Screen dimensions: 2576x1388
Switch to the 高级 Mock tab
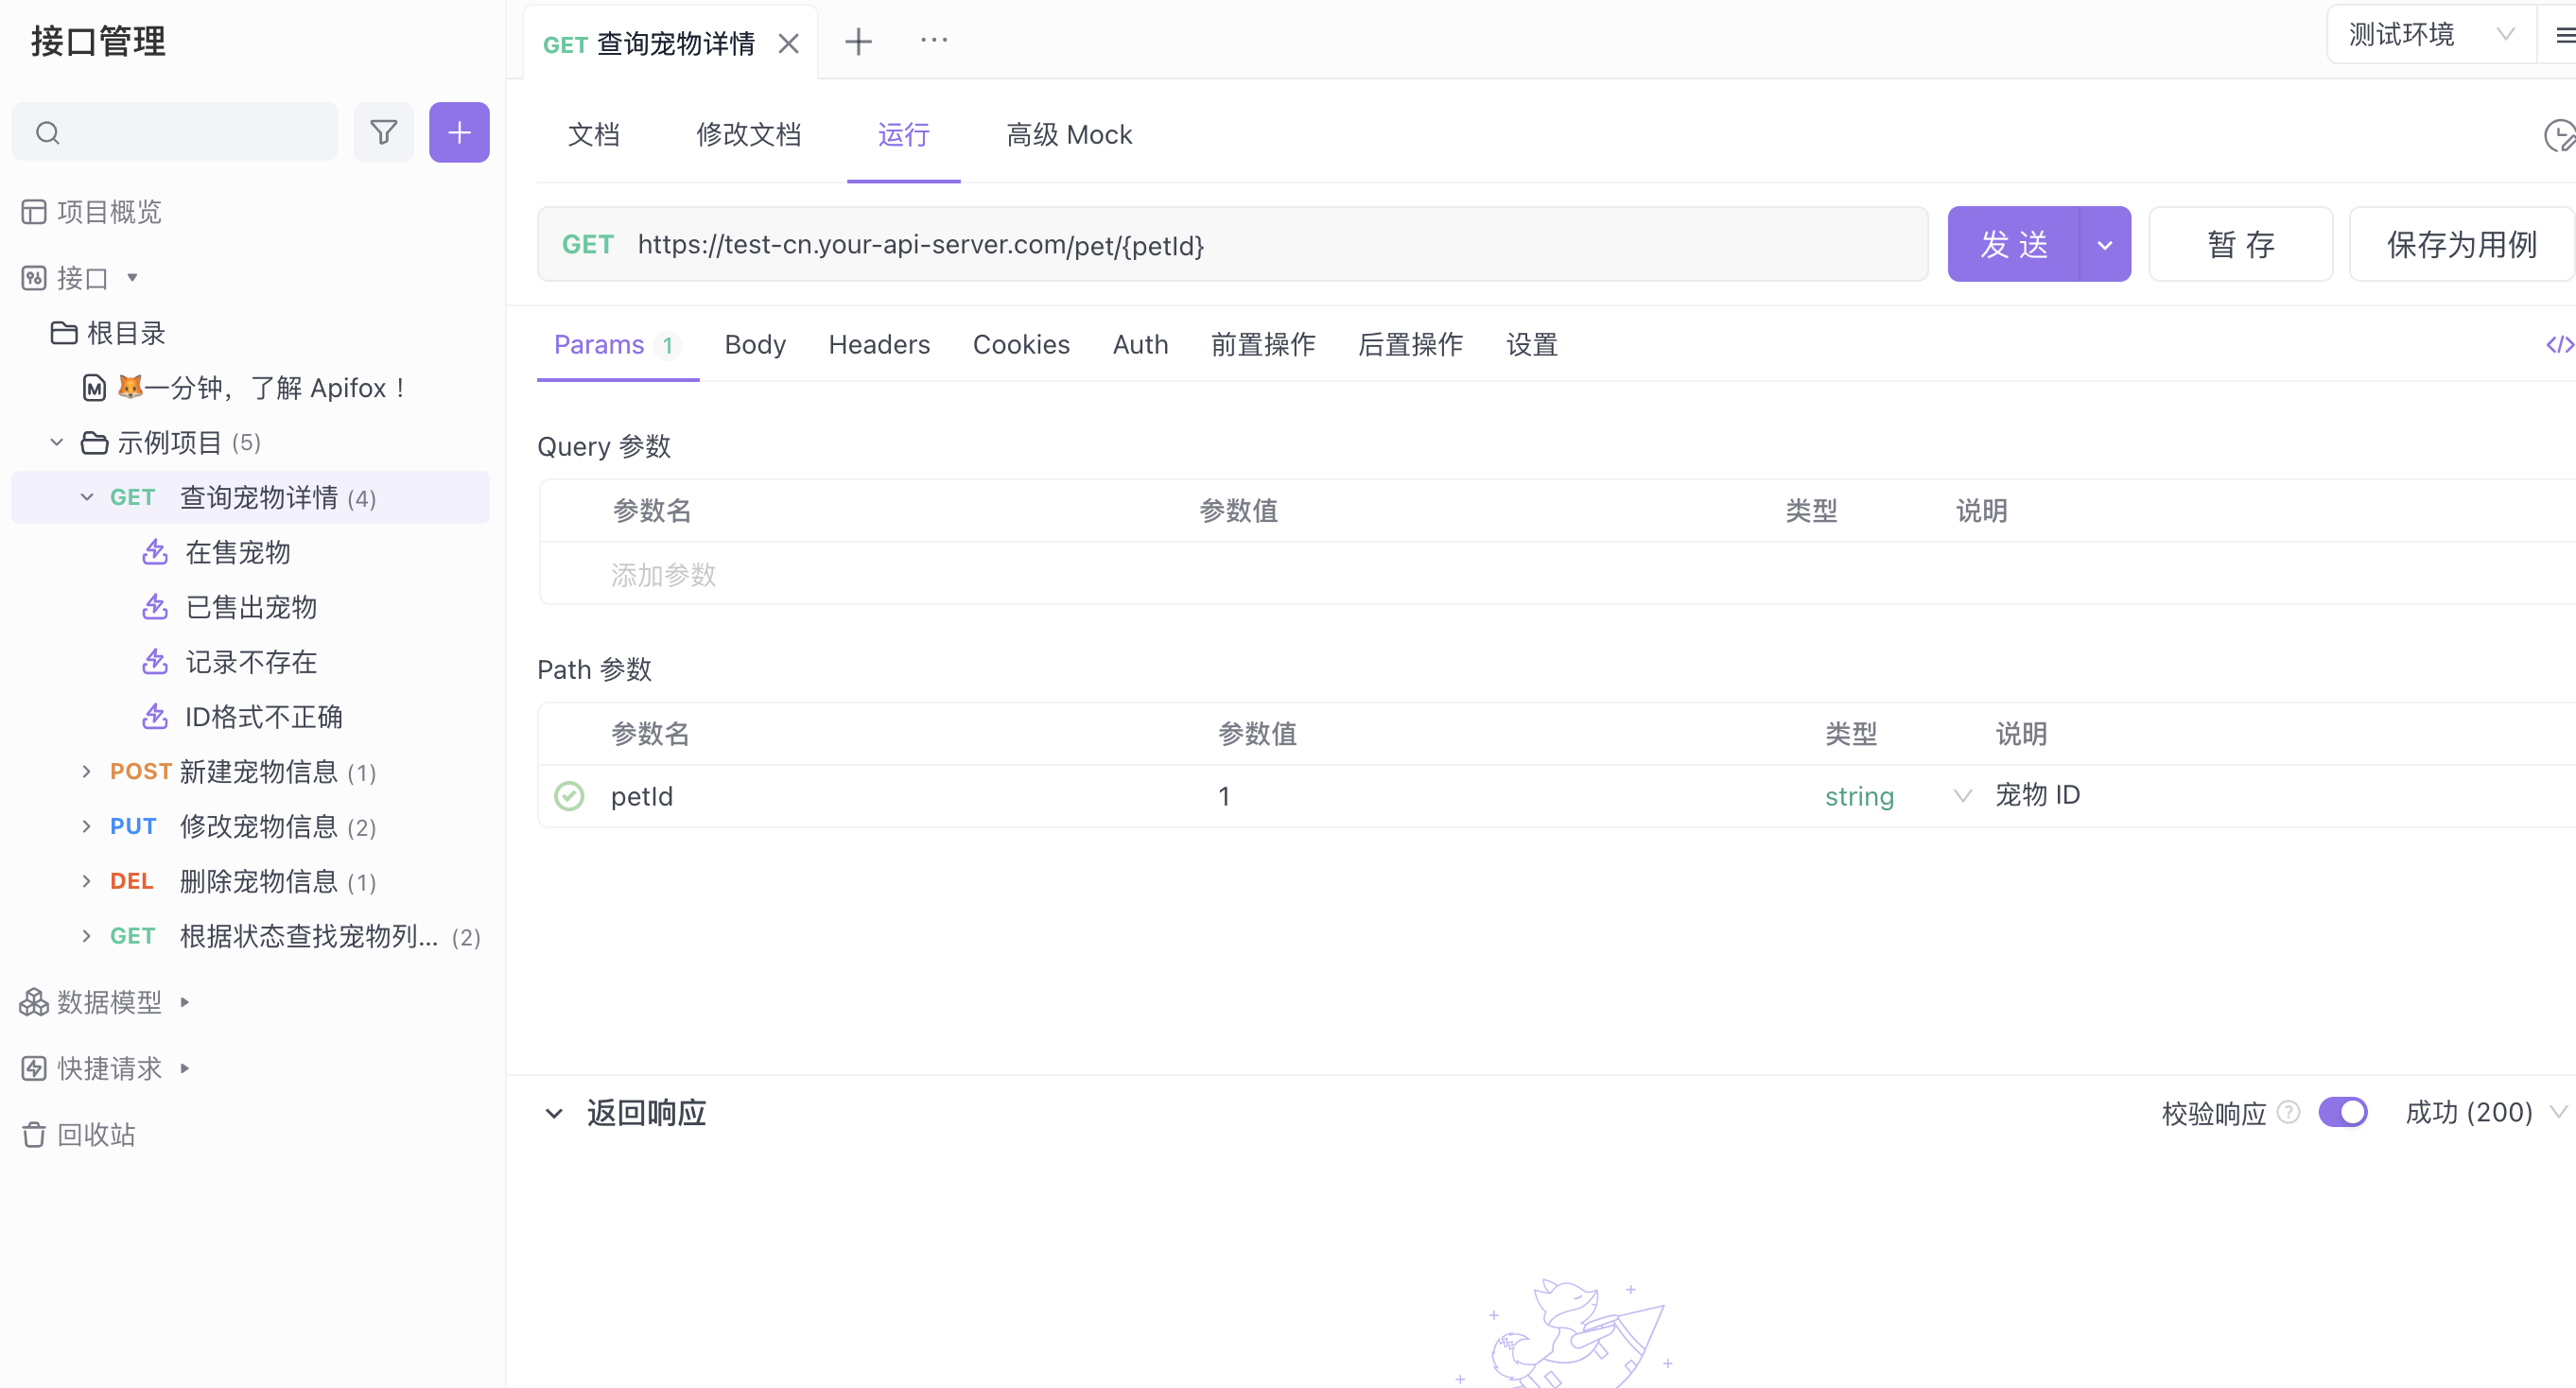(x=1069, y=134)
